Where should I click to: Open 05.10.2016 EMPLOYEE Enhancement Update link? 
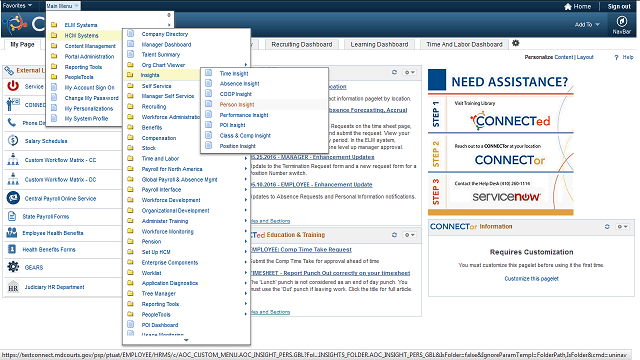(311, 184)
